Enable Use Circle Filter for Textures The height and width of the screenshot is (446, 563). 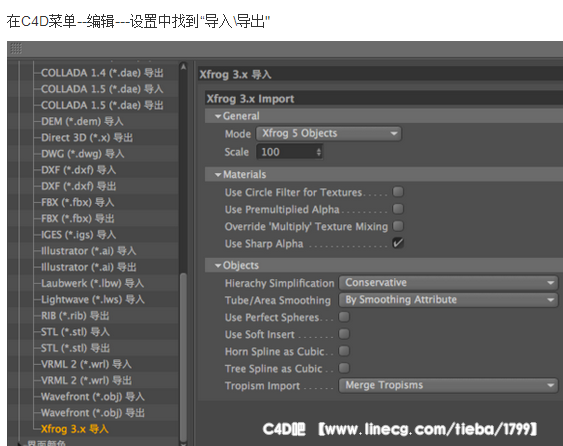[x=398, y=192]
